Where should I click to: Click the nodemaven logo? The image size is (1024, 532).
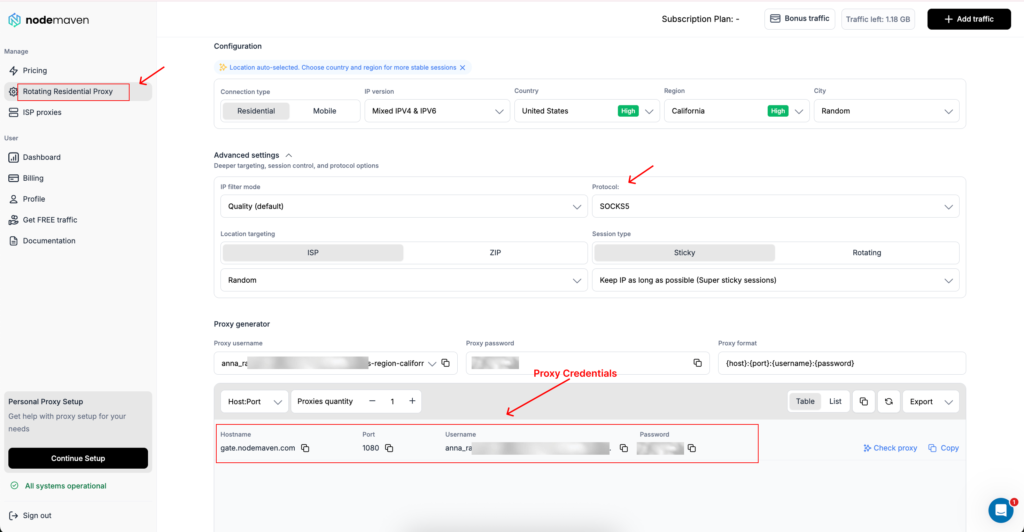pos(48,20)
